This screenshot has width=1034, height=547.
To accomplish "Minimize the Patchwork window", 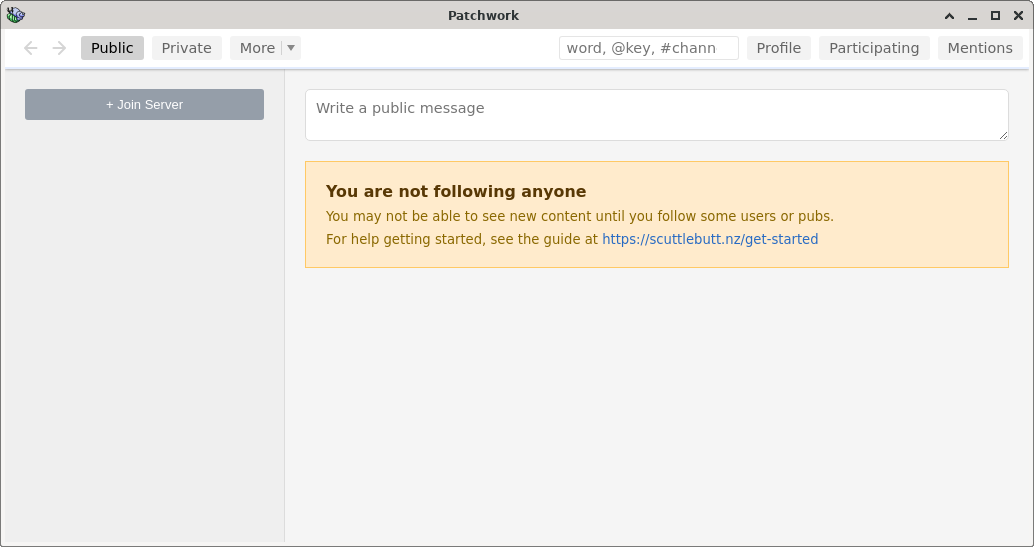I will tap(972, 16).
